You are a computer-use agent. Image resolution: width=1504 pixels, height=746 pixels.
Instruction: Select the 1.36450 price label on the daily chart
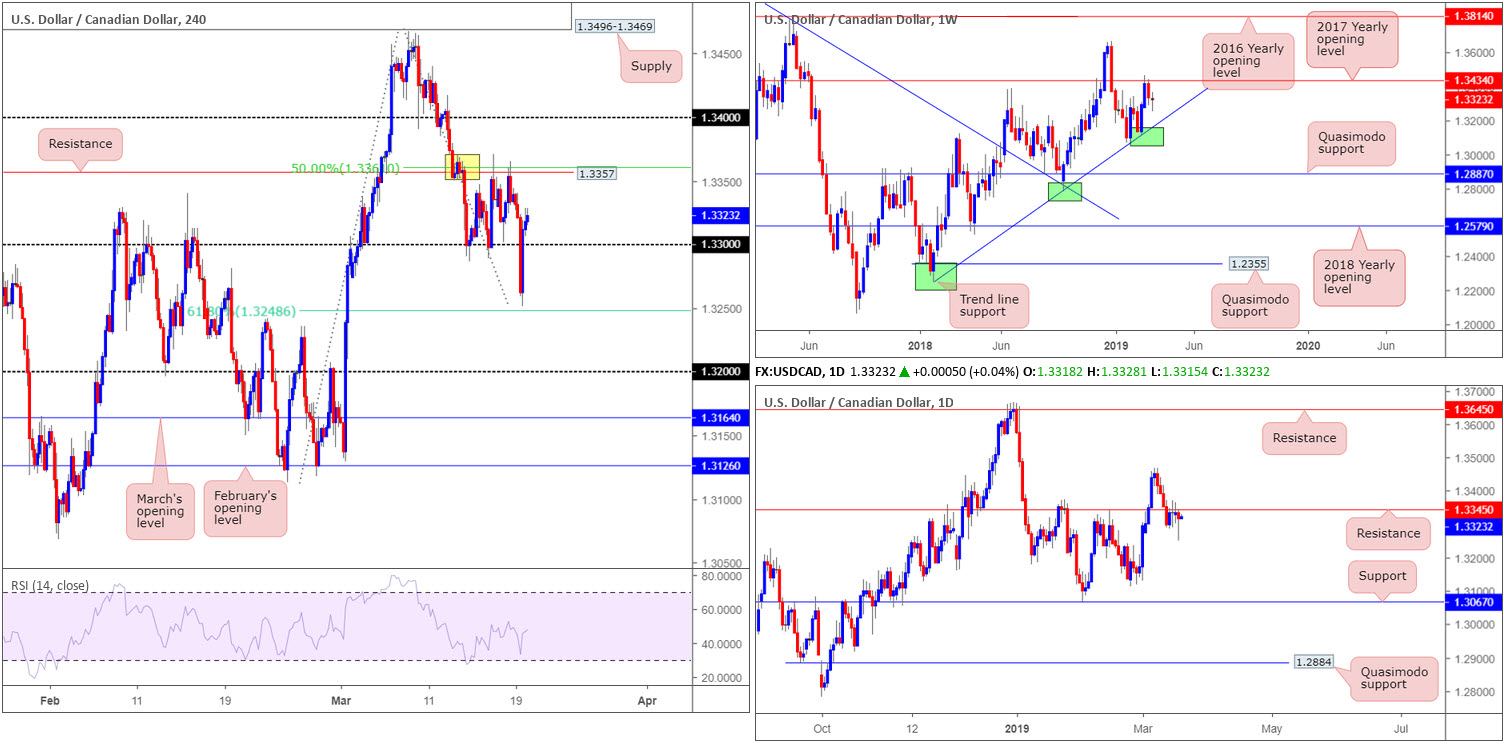1474,410
